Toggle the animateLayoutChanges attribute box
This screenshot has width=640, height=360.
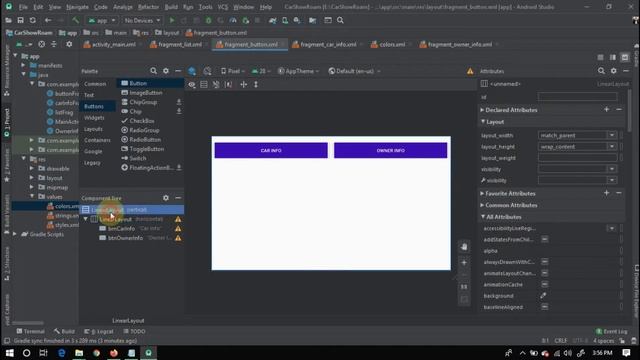click(544, 273)
